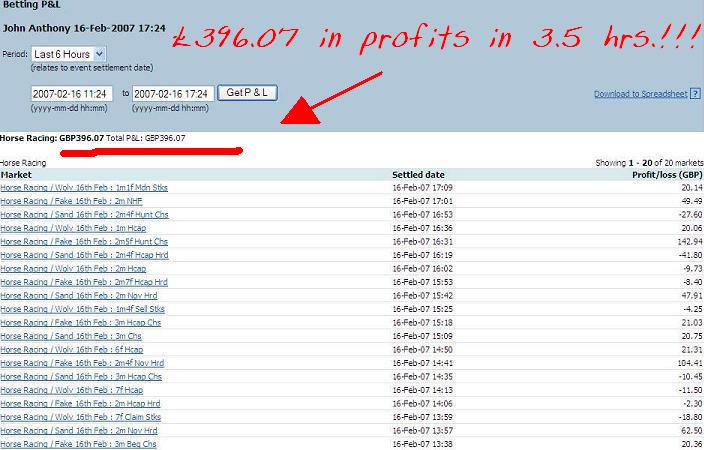Viewport: 704px width, 450px height.
Task: Click the Total P&L: GBP396.07 text
Action: [145, 138]
